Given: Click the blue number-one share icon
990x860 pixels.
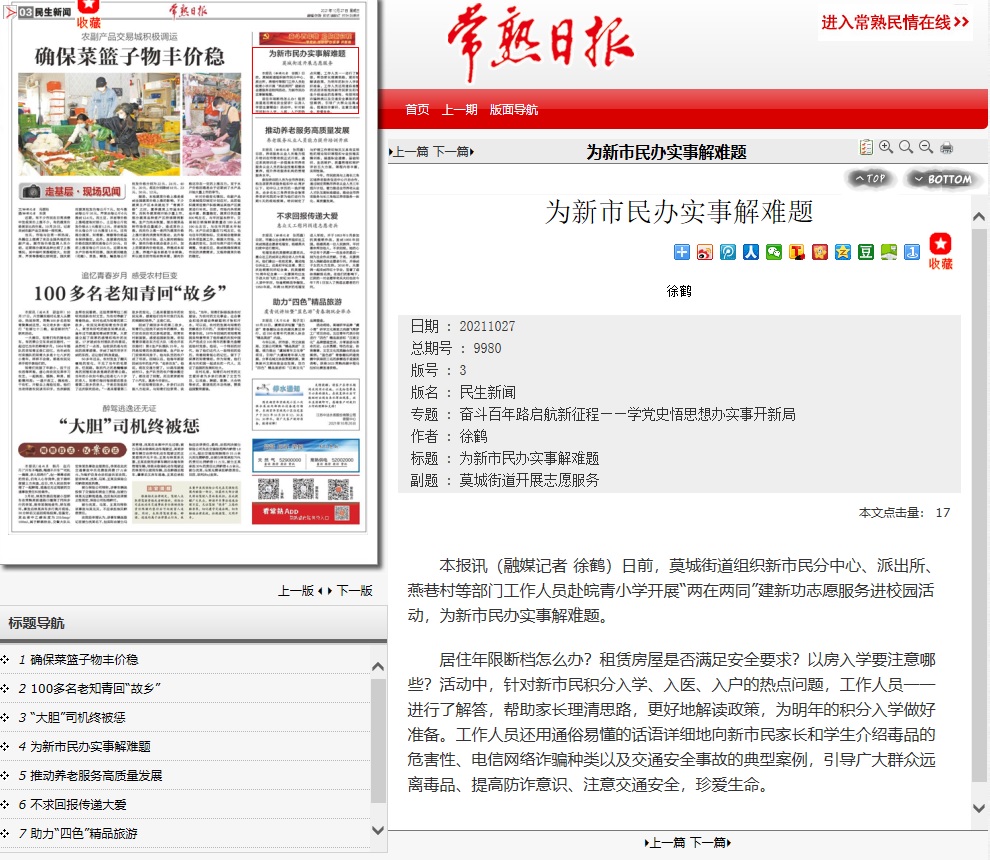Looking at the screenshot, I should pyautogui.click(x=912, y=253).
